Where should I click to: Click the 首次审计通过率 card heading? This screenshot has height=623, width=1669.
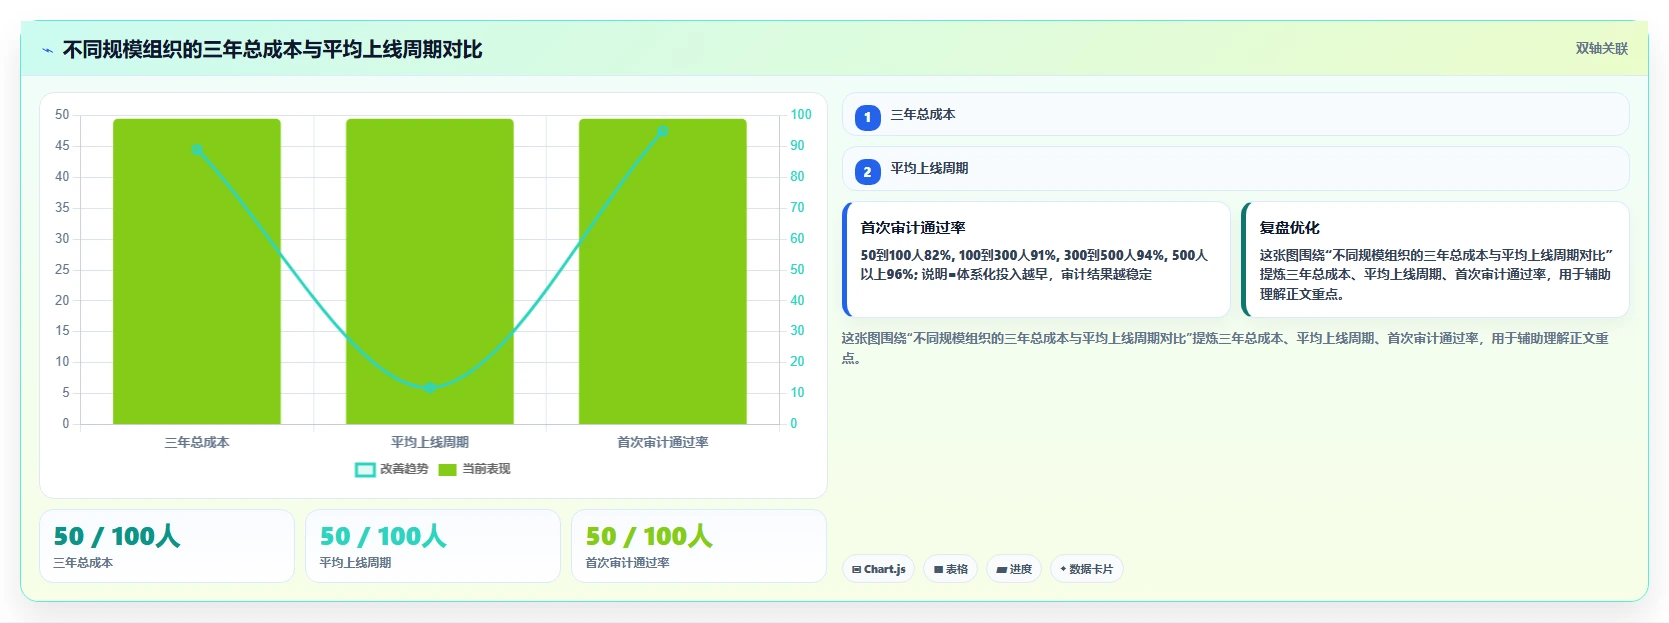tap(913, 228)
